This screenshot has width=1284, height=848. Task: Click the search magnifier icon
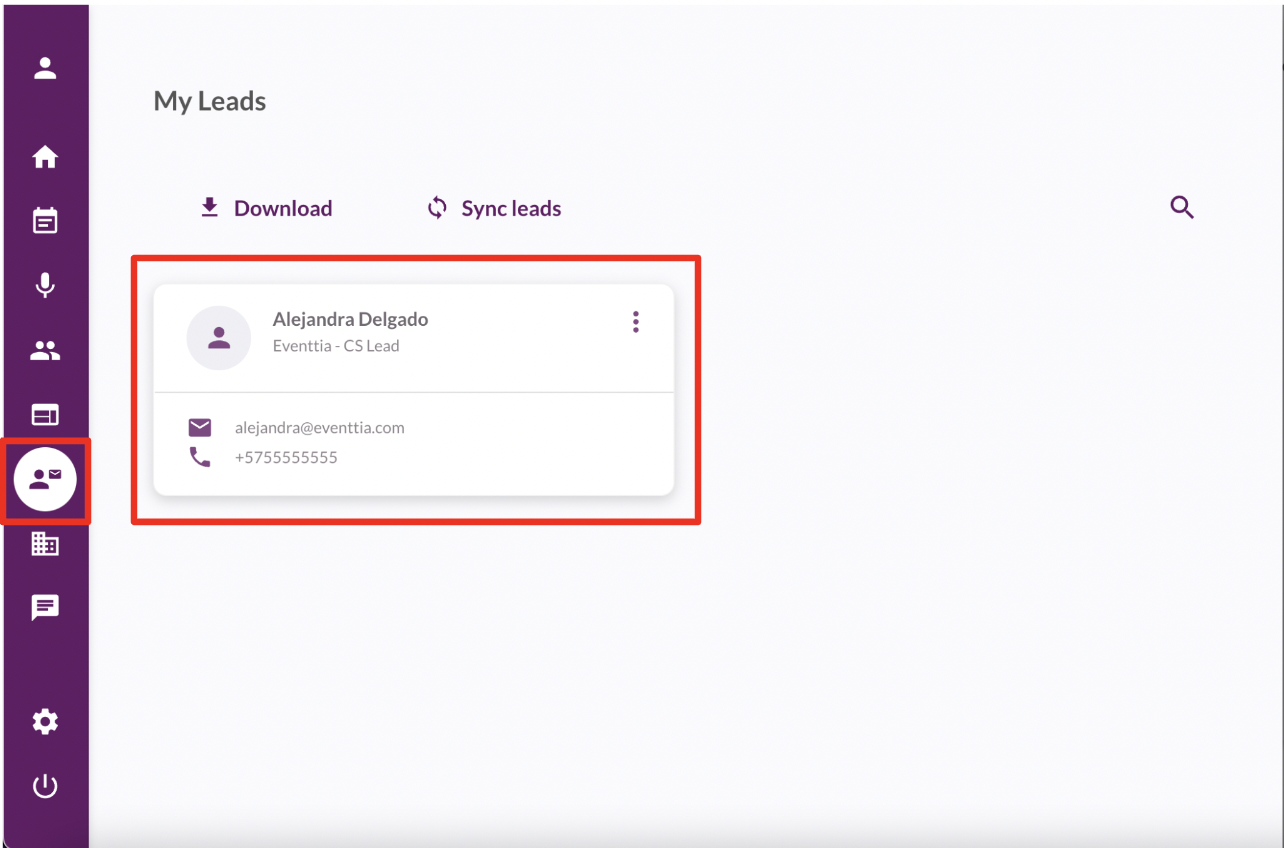(1182, 208)
